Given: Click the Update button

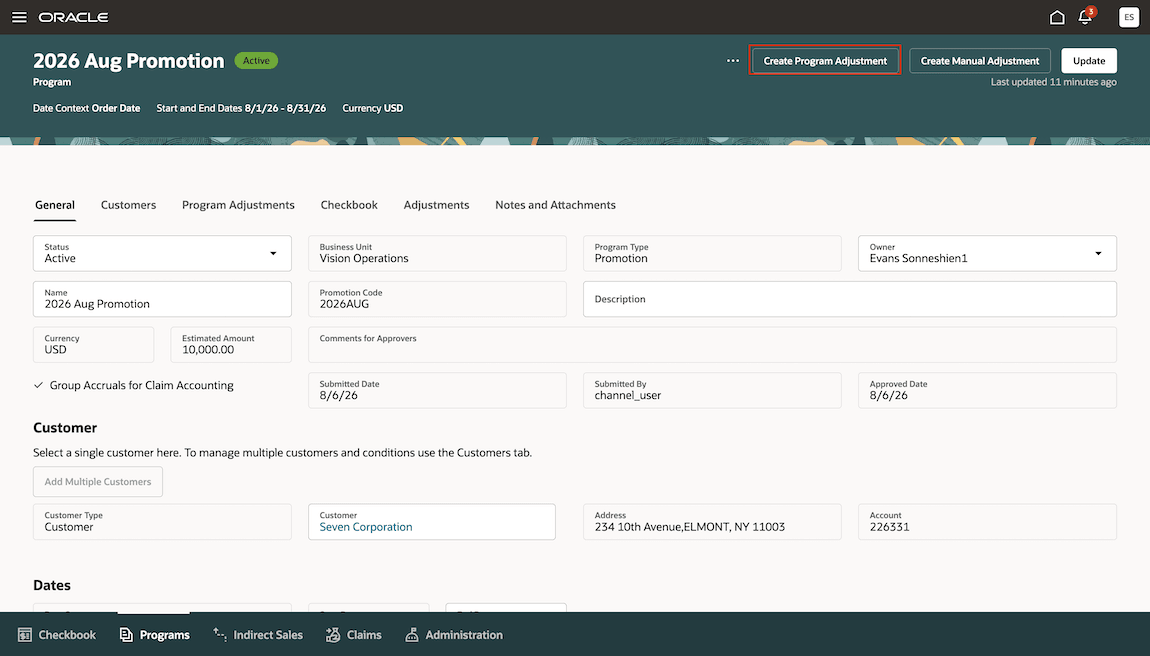Looking at the screenshot, I should (1089, 61).
